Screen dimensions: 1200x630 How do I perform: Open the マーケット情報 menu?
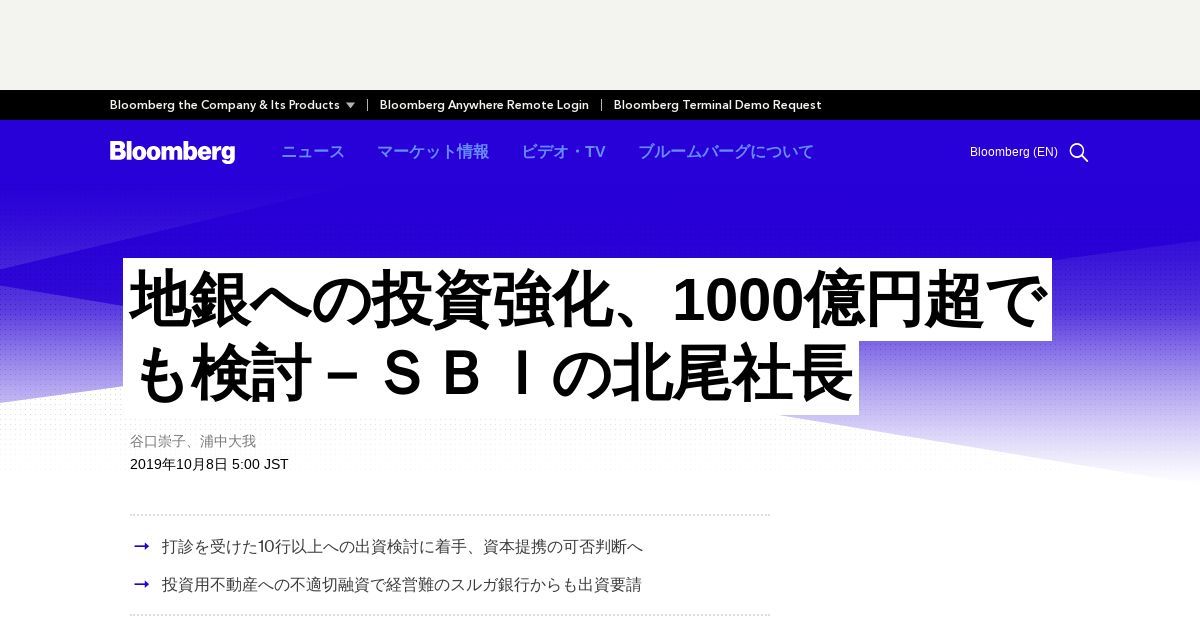click(433, 152)
